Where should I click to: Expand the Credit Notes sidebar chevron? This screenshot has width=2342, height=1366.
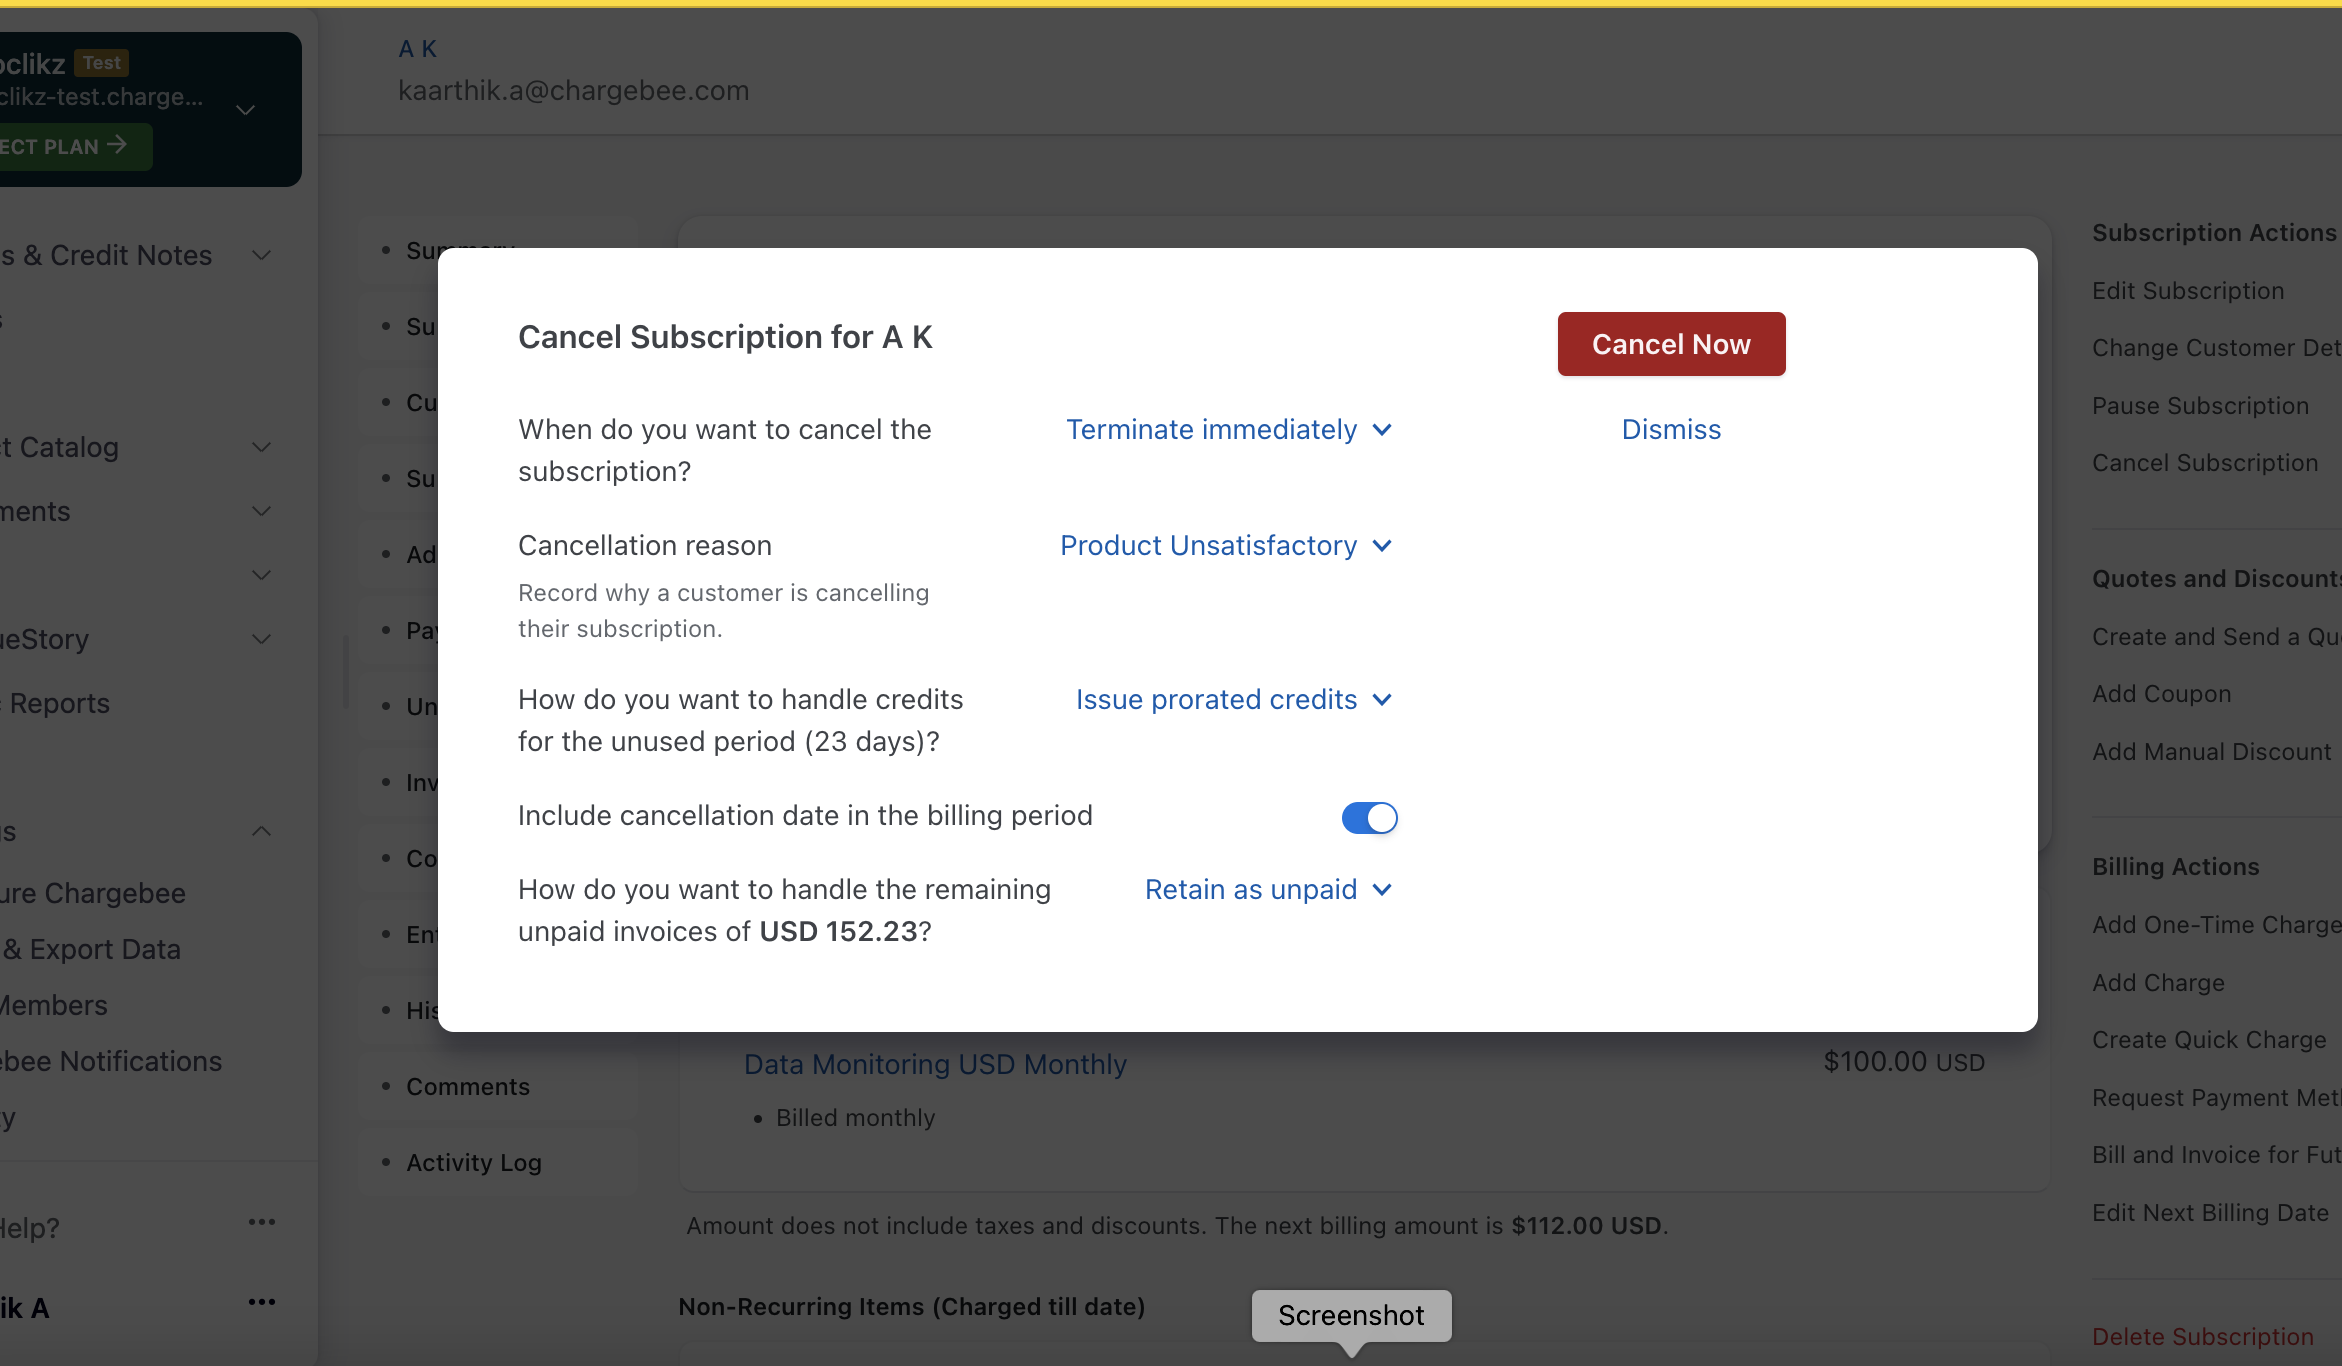[x=261, y=255]
